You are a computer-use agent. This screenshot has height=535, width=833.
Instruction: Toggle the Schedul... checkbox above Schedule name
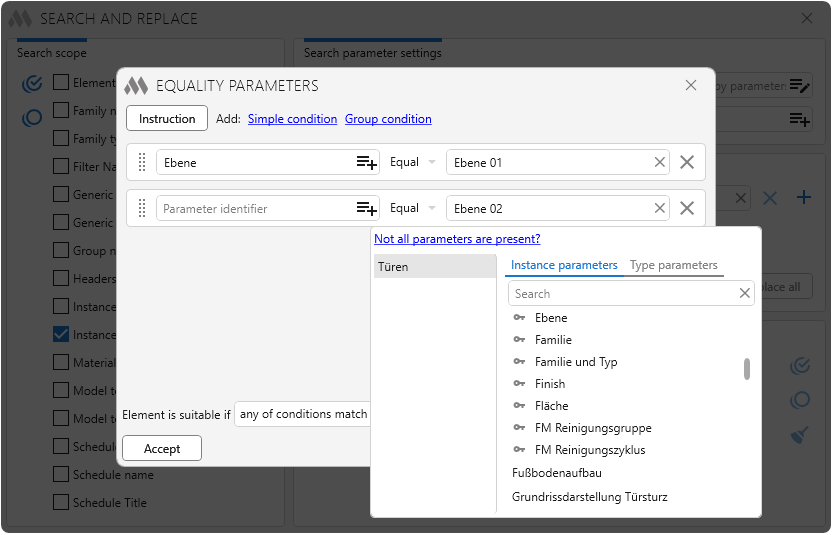pos(61,446)
